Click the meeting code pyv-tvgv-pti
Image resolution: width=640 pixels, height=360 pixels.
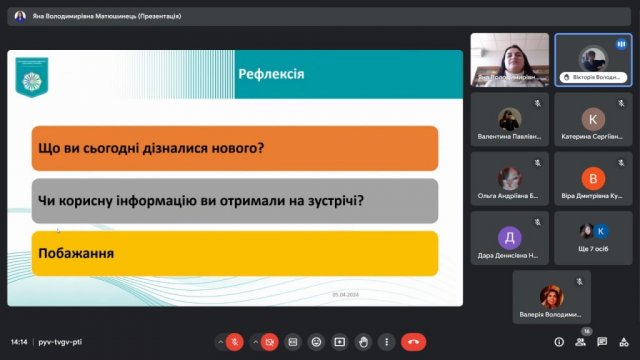(x=60, y=342)
